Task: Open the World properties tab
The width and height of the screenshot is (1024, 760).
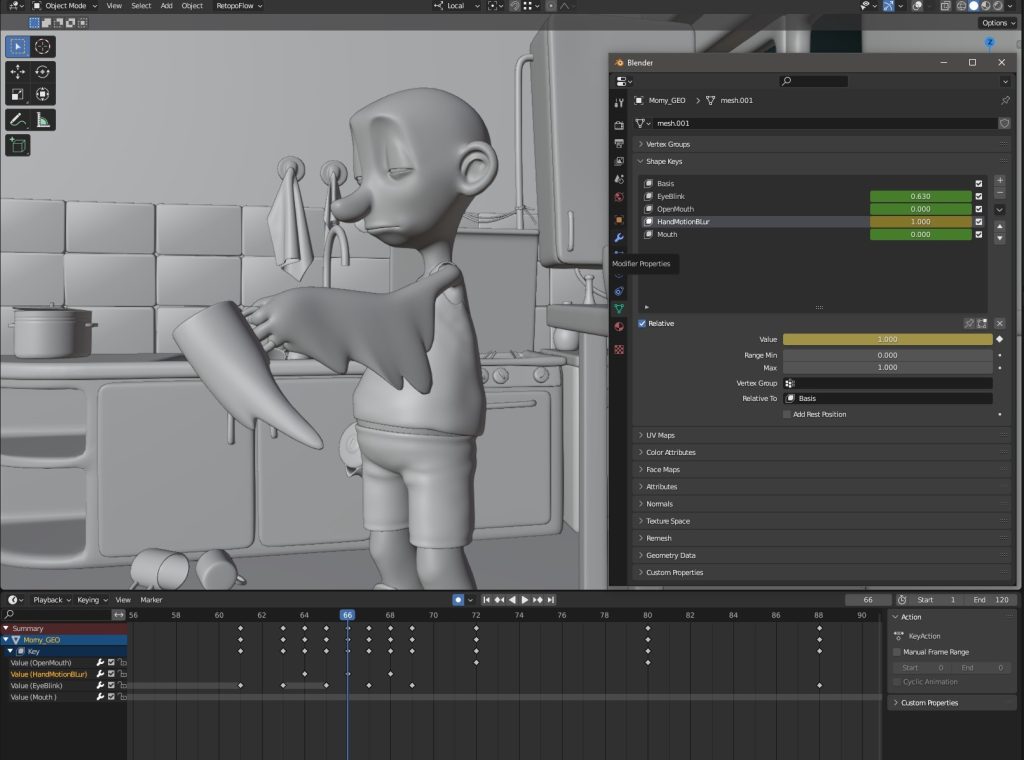Action: click(x=618, y=197)
